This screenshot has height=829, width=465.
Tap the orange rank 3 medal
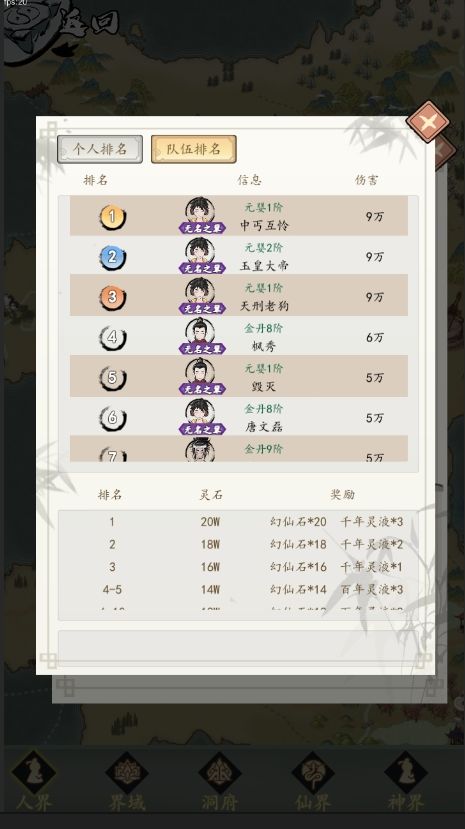click(112, 297)
